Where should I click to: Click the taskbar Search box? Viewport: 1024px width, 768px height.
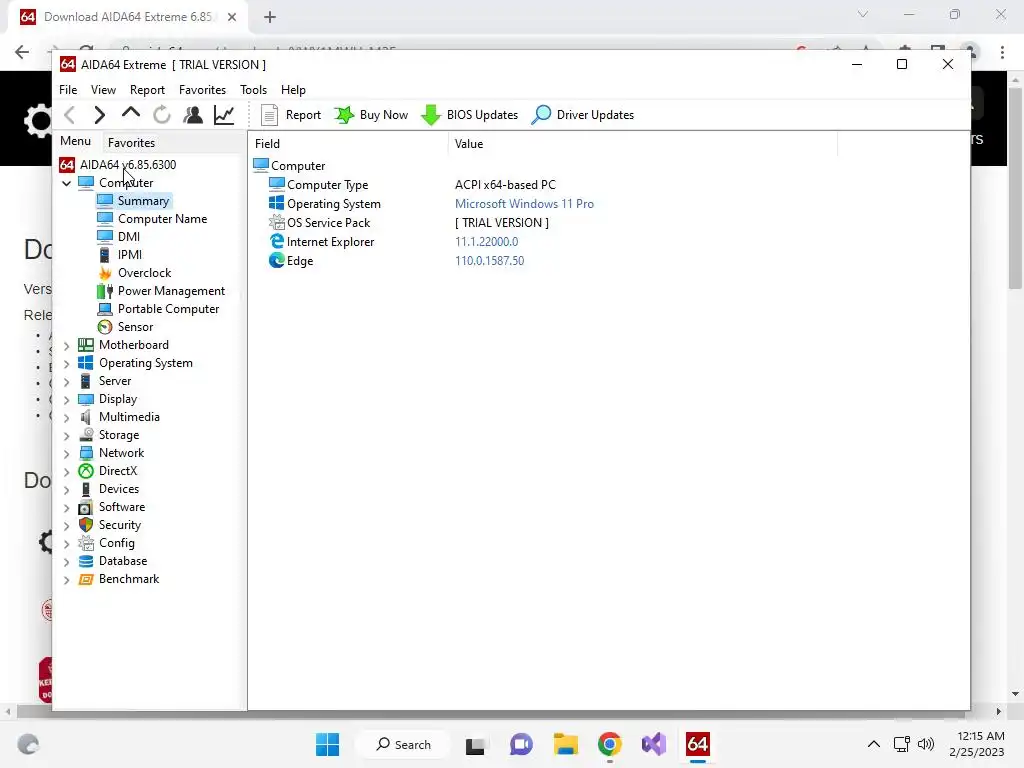(404, 744)
